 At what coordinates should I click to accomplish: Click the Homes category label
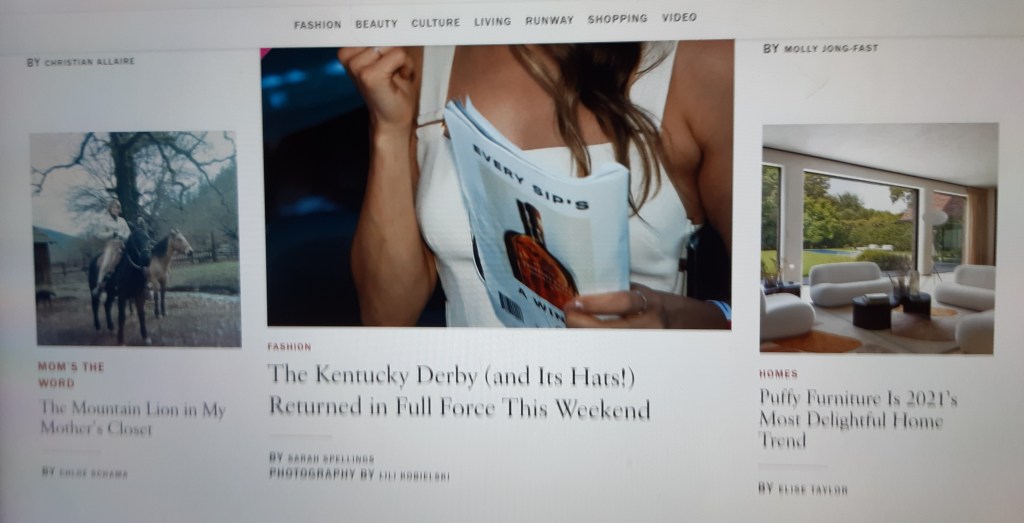coord(778,374)
